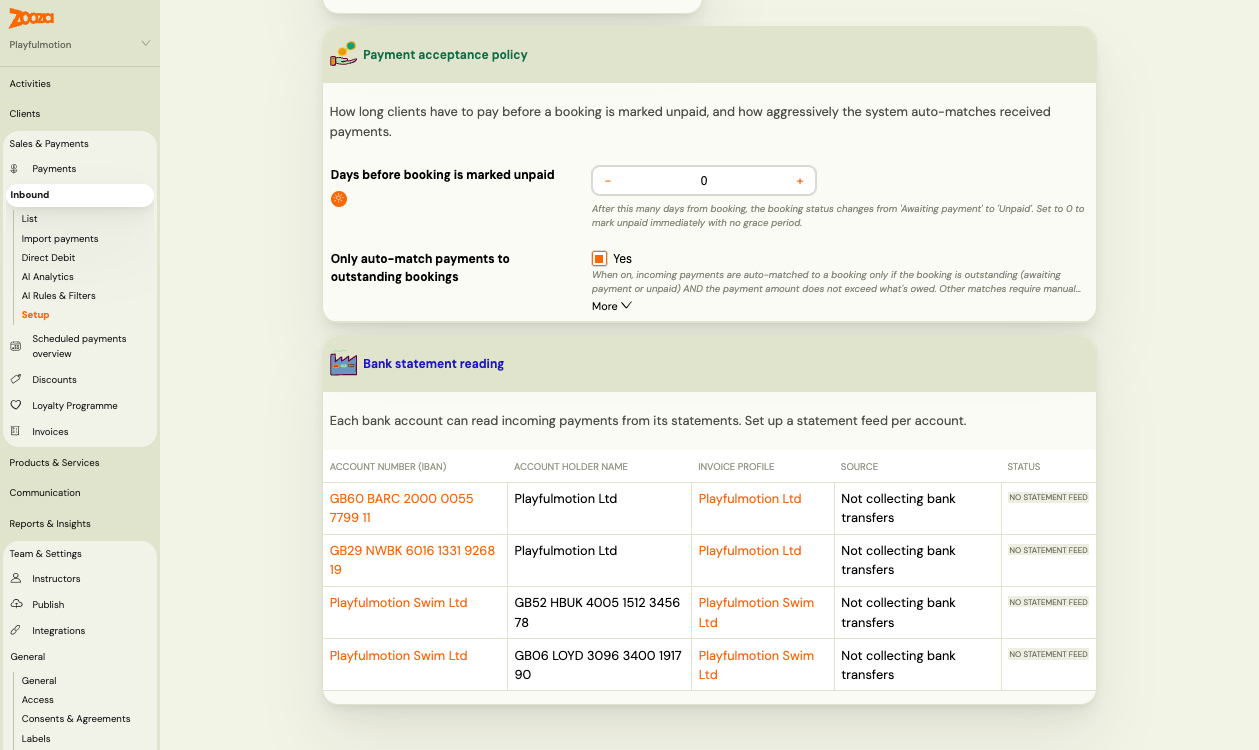
Task: Open Direct Debit
Action: [49, 258]
